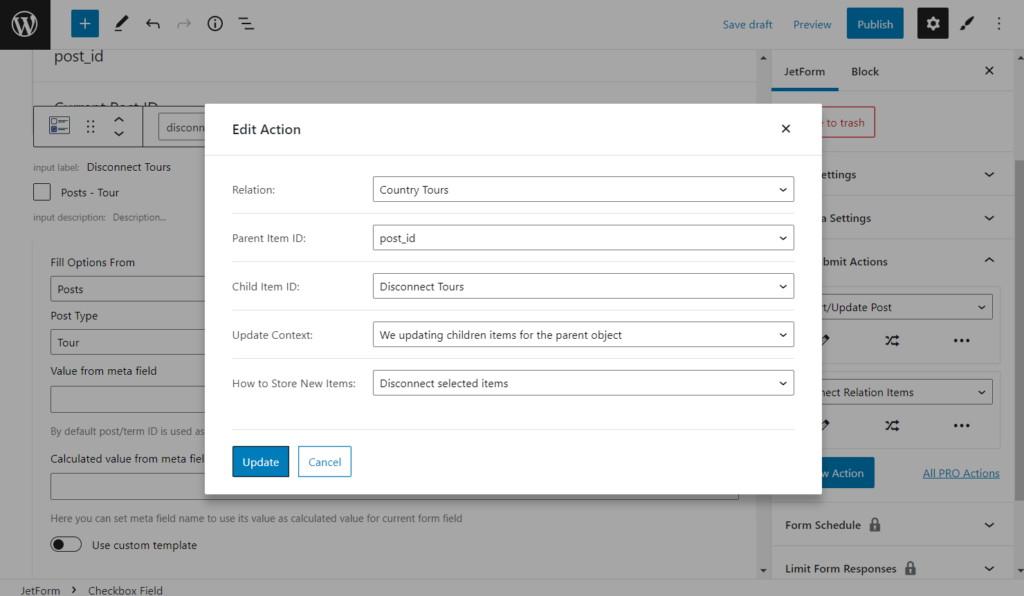Image resolution: width=1024 pixels, height=596 pixels.
Task: Open the Fill Options From select
Action: 128,289
